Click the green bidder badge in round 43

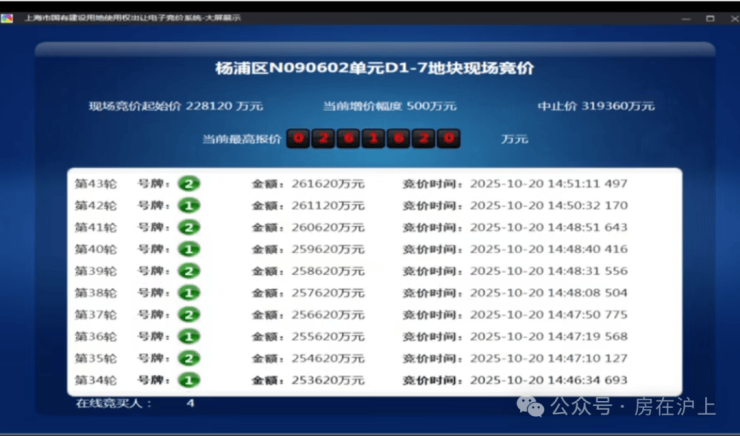click(x=189, y=184)
